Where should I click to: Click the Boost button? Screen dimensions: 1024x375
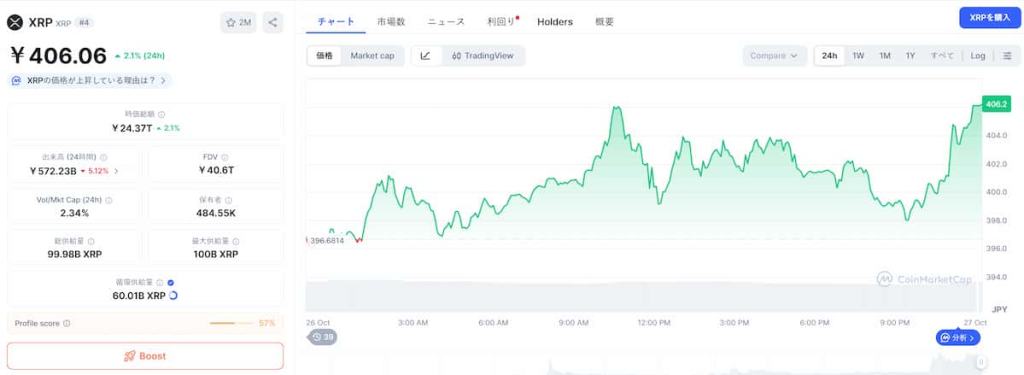[146, 356]
